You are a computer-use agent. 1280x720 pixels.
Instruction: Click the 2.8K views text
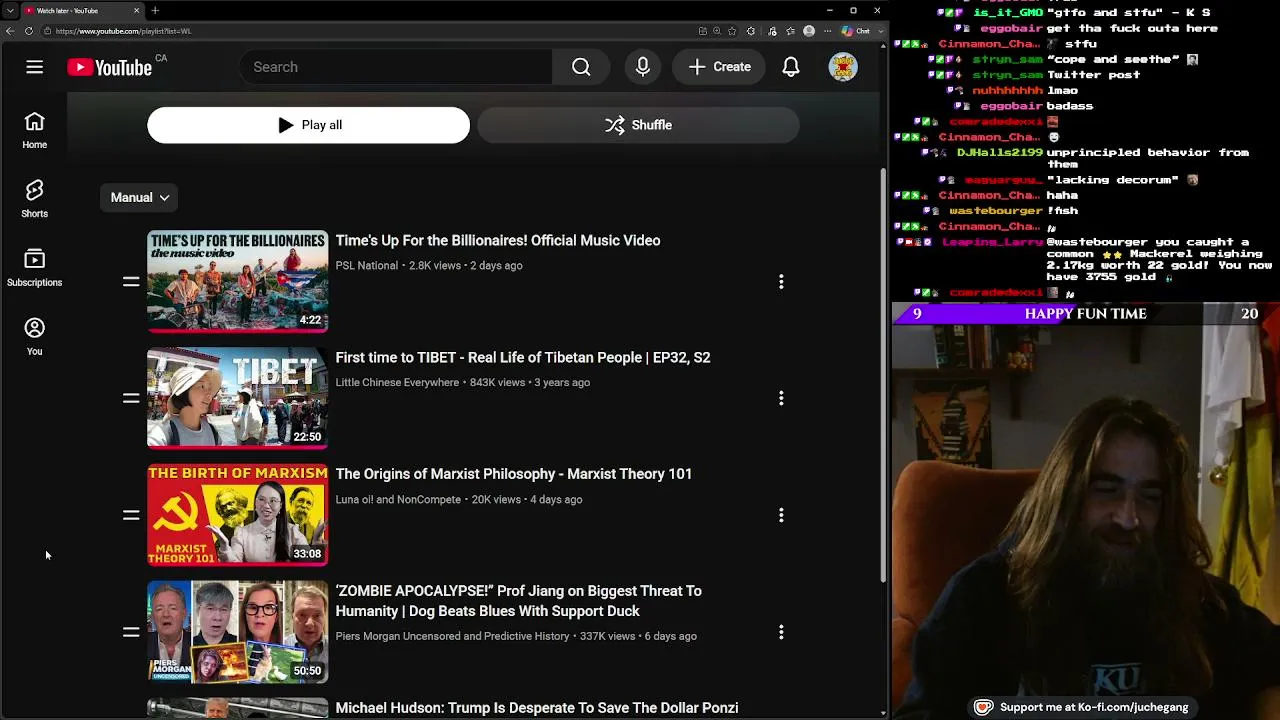[435, 266]
